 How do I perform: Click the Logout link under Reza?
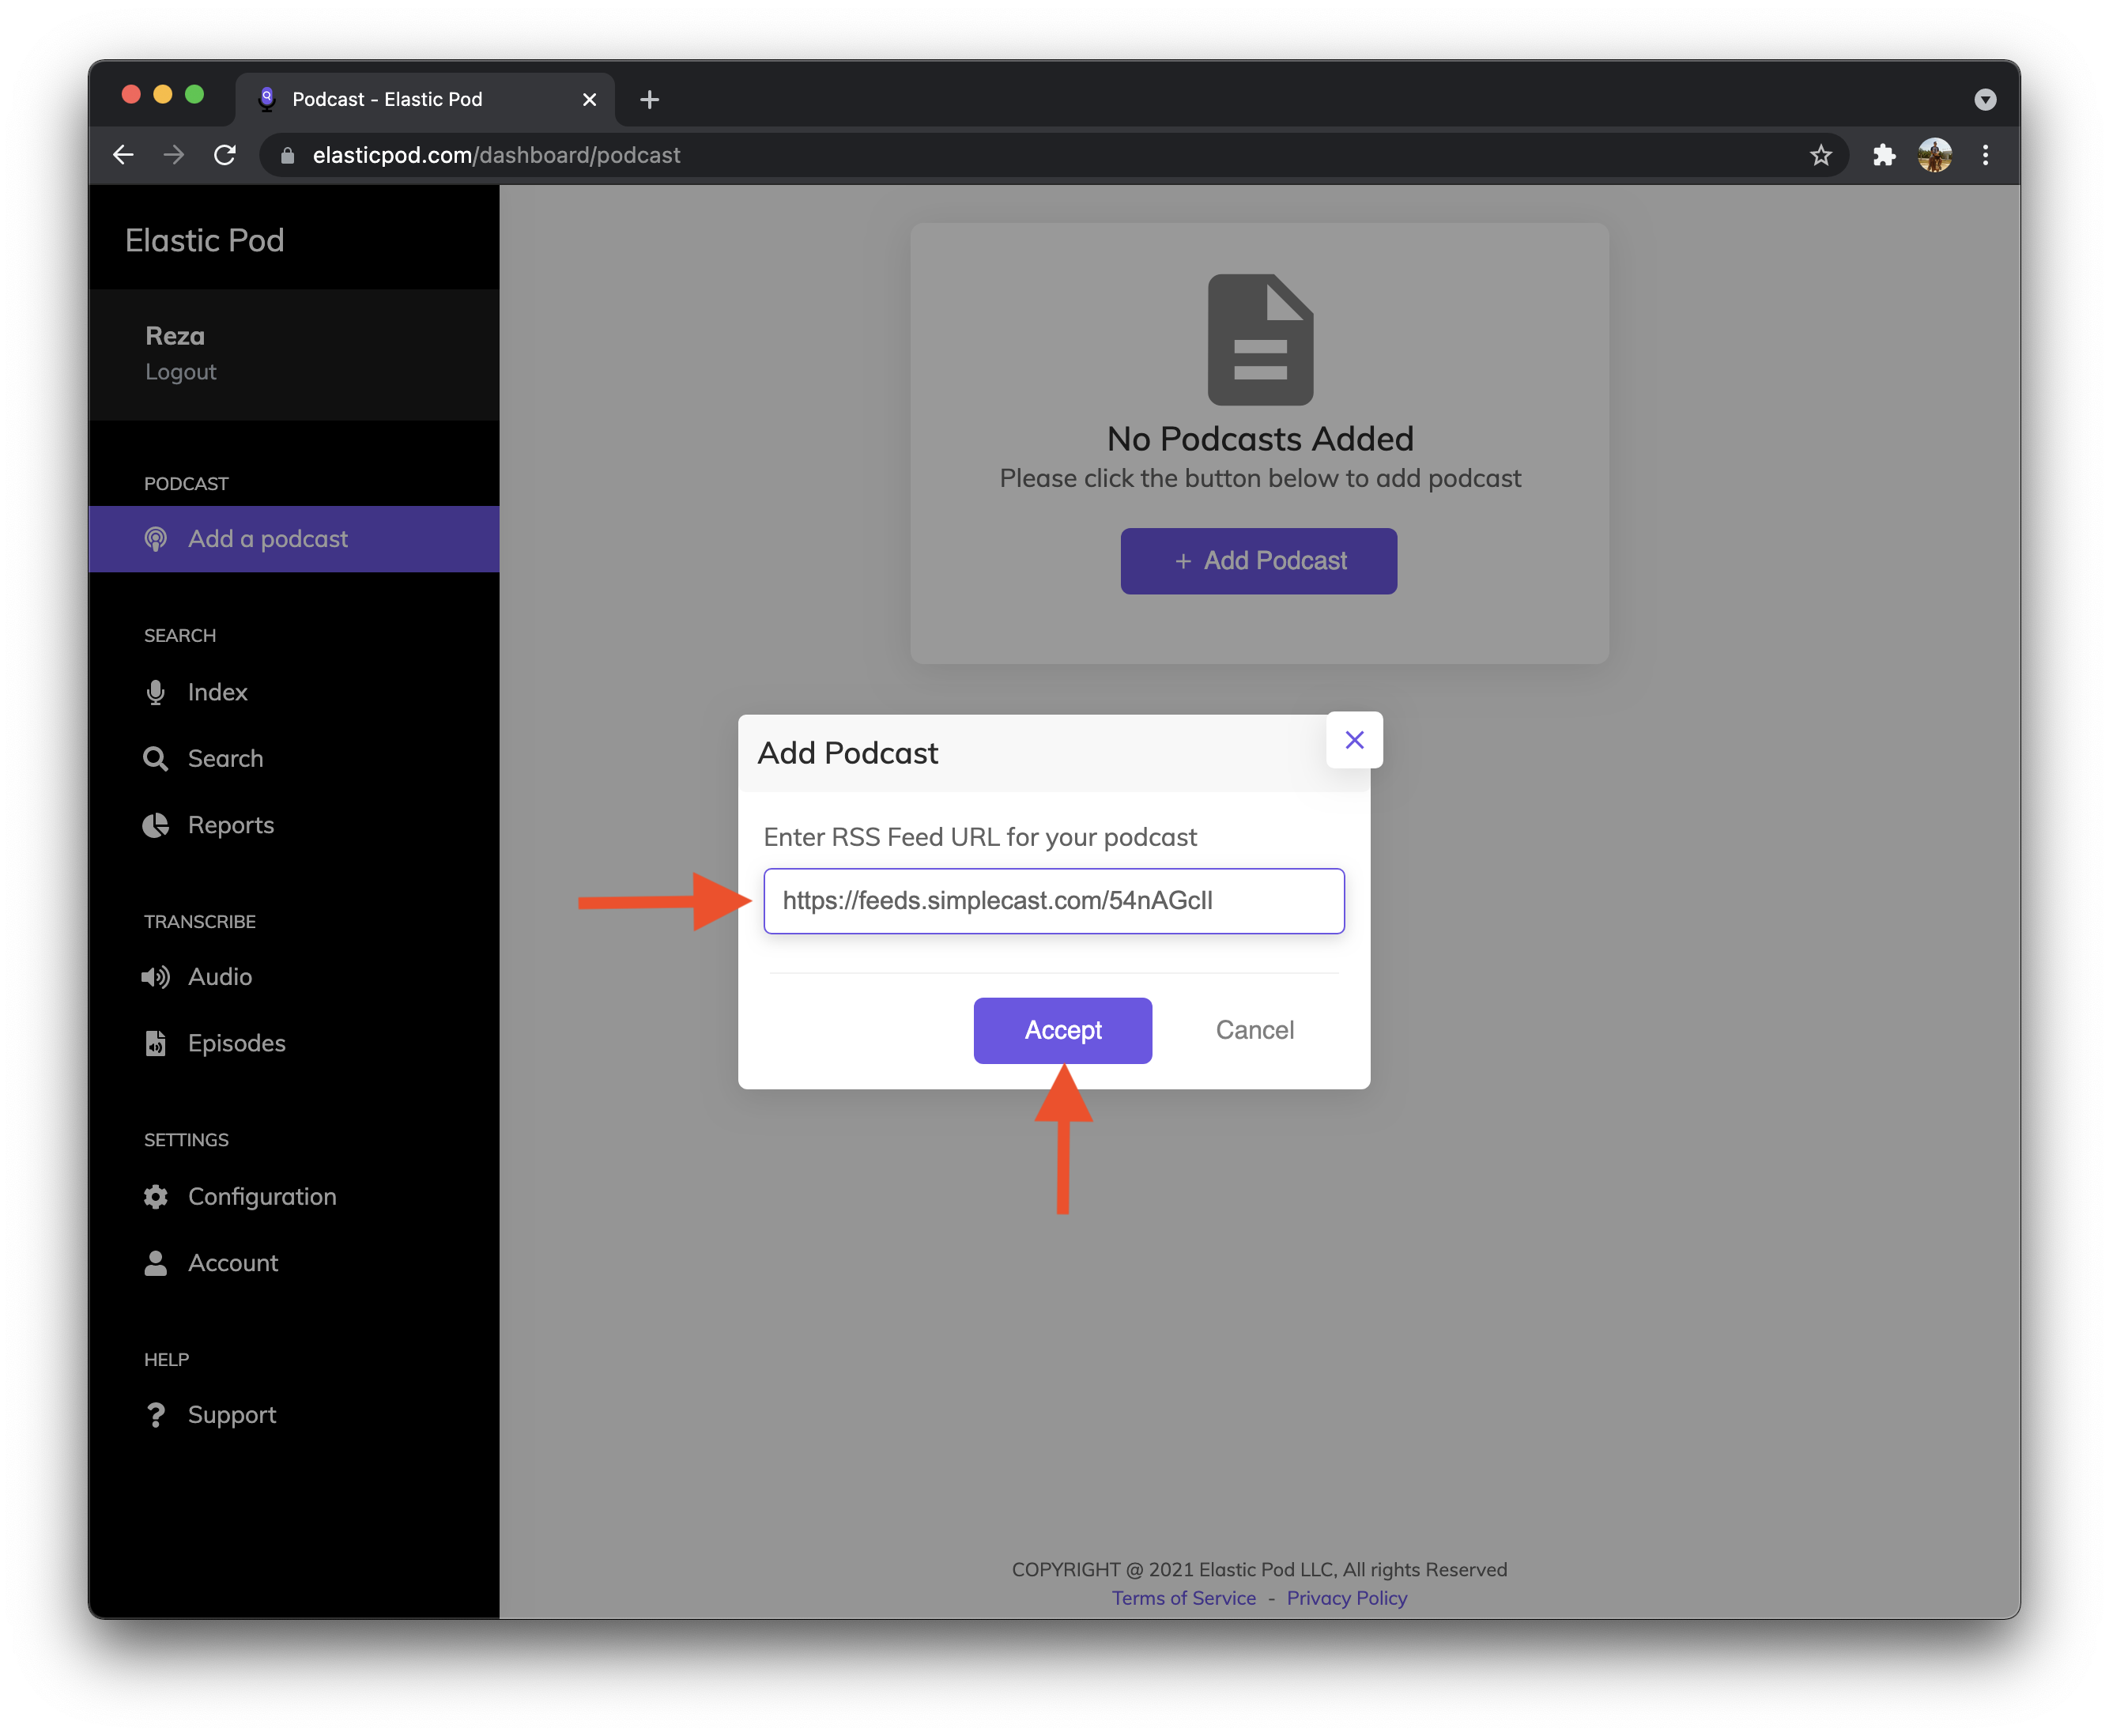[x=180, y=372]
